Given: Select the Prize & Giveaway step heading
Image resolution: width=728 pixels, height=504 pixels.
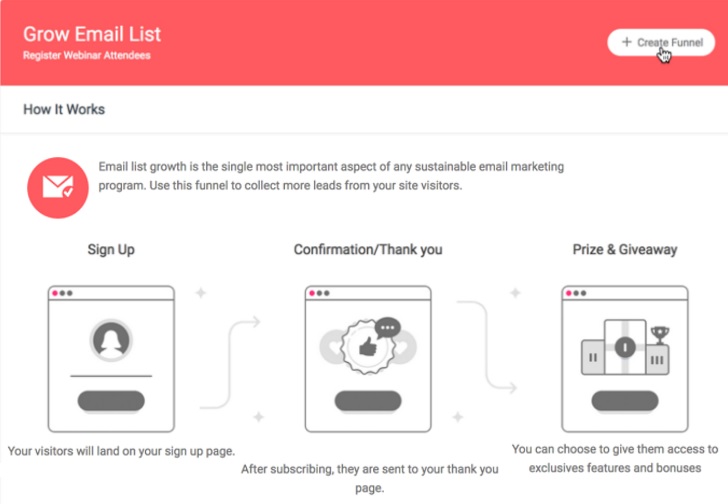Looking at the screenshot, I should click(625, 250).
